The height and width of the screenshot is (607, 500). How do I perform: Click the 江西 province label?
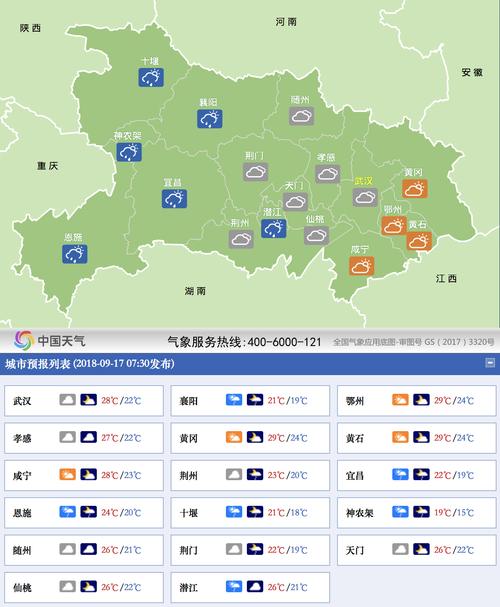coord(446,278)
